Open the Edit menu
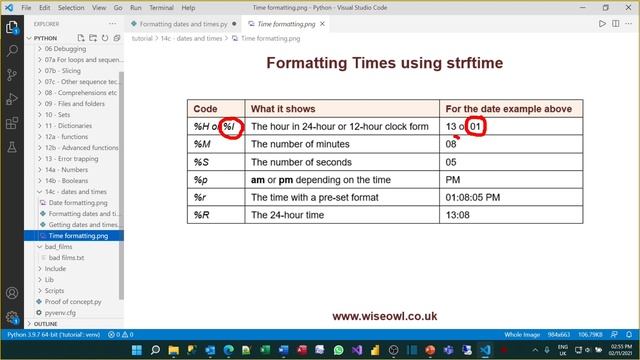Screen dimensions: 640x360 click(x=44, y=8)
